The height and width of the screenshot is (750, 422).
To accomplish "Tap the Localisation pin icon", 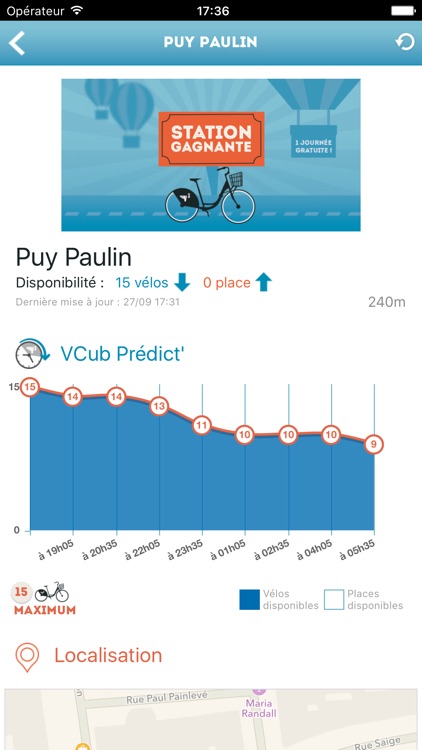I will tap(27, 657).
